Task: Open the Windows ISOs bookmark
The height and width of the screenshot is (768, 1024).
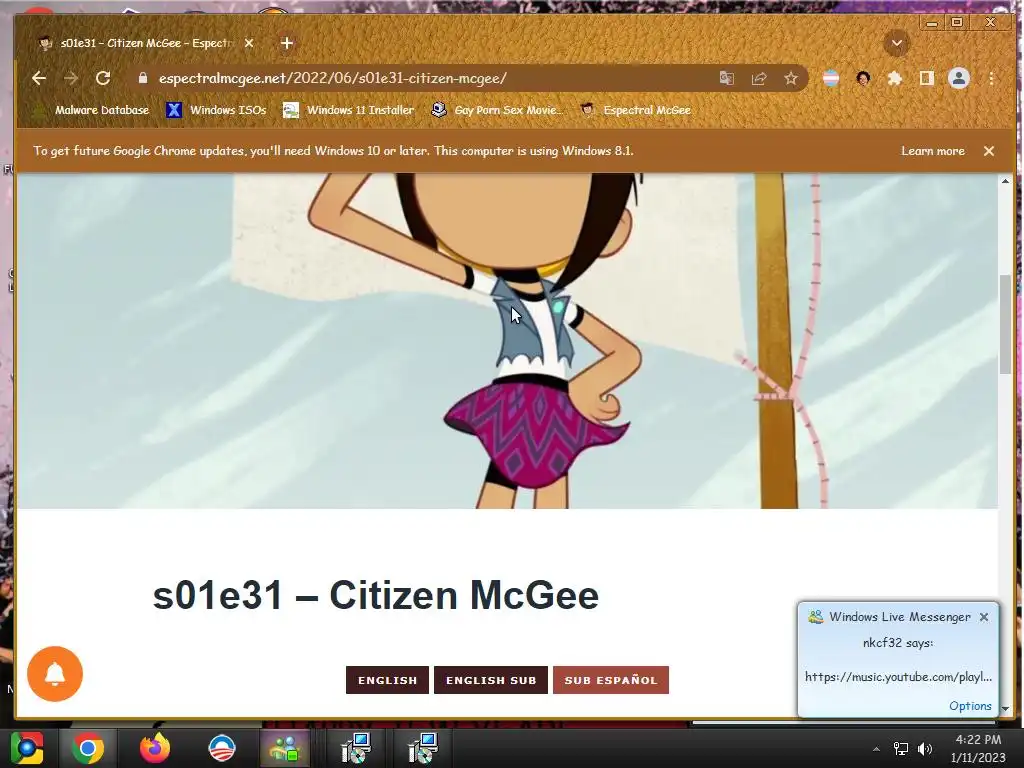Action: (217, 110)
